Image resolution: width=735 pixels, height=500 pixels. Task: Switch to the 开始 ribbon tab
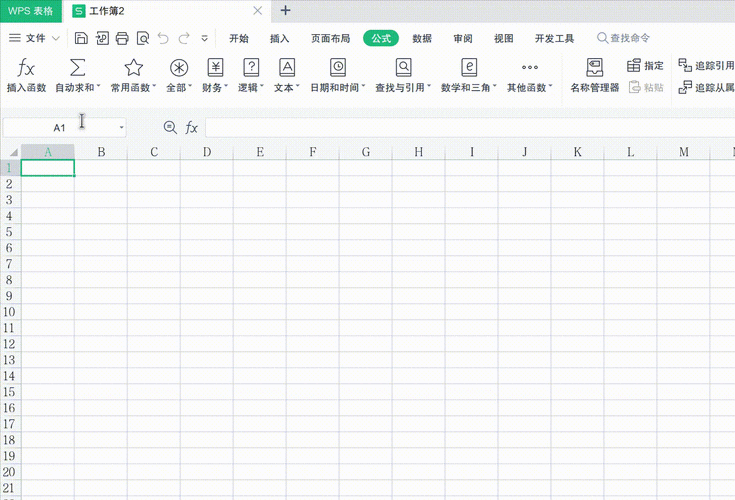click(239, 38)
